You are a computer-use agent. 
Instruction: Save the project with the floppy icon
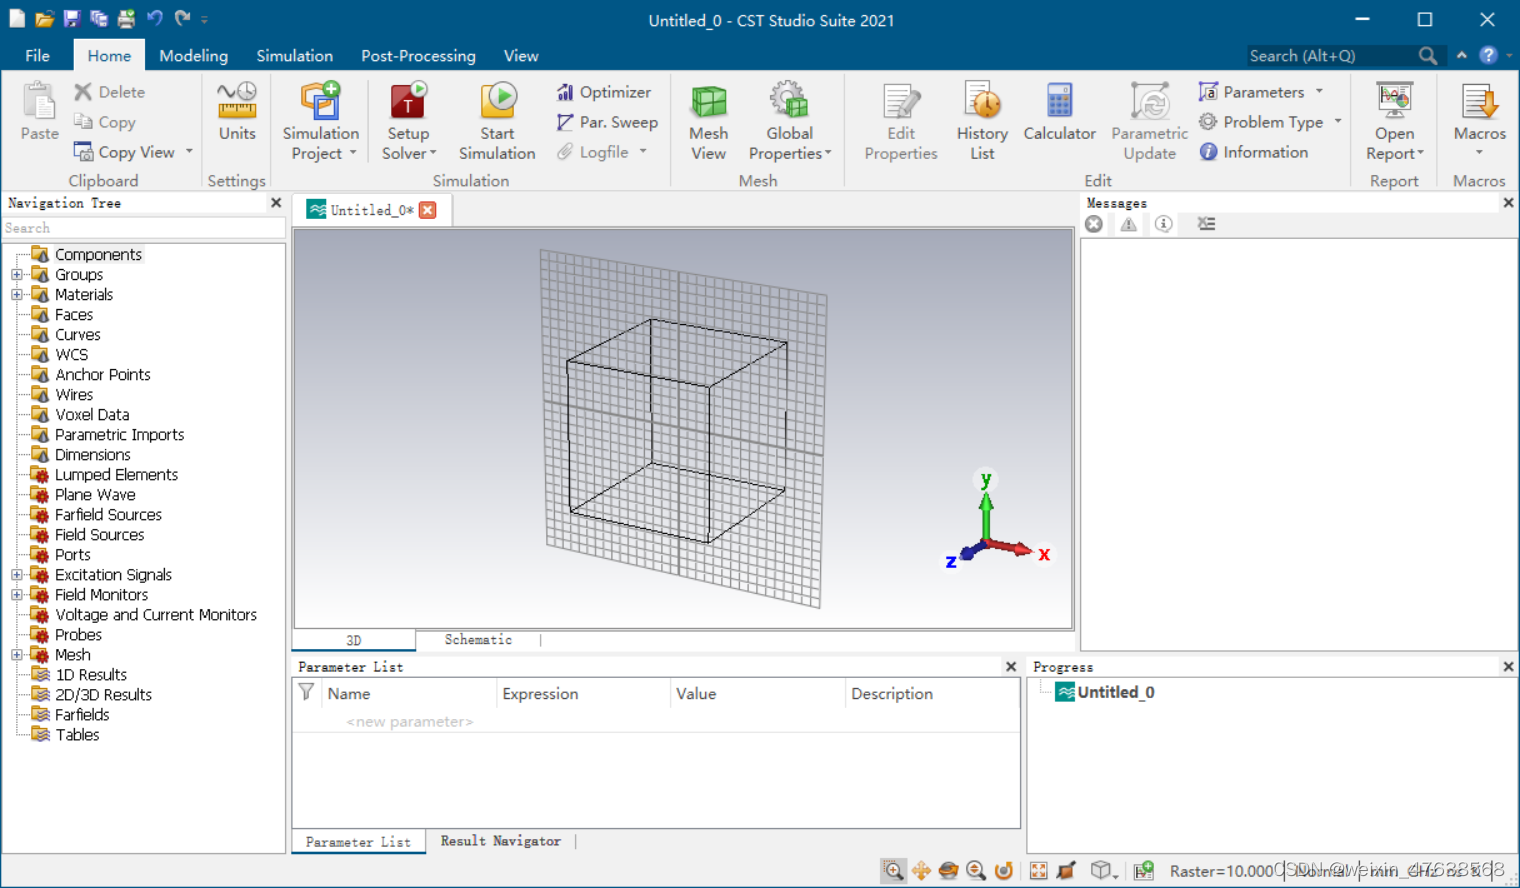click(x=71, y=19)
